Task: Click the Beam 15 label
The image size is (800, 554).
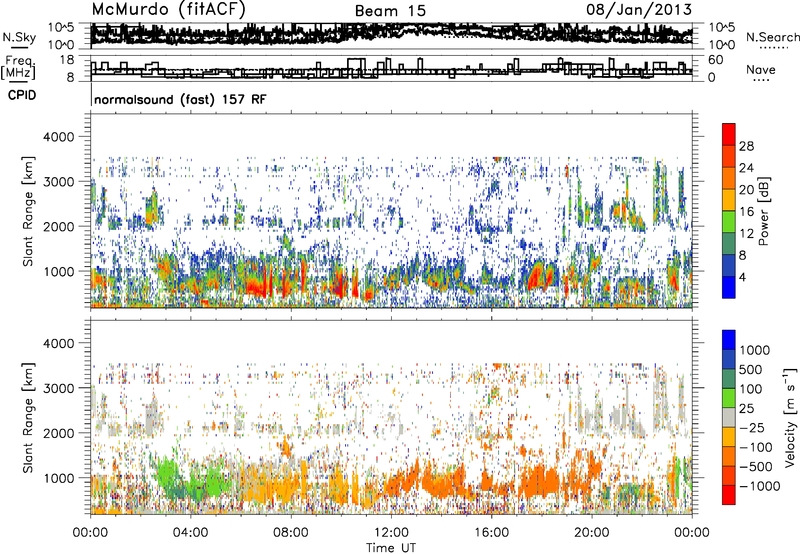Action: (x=390, y=11)
